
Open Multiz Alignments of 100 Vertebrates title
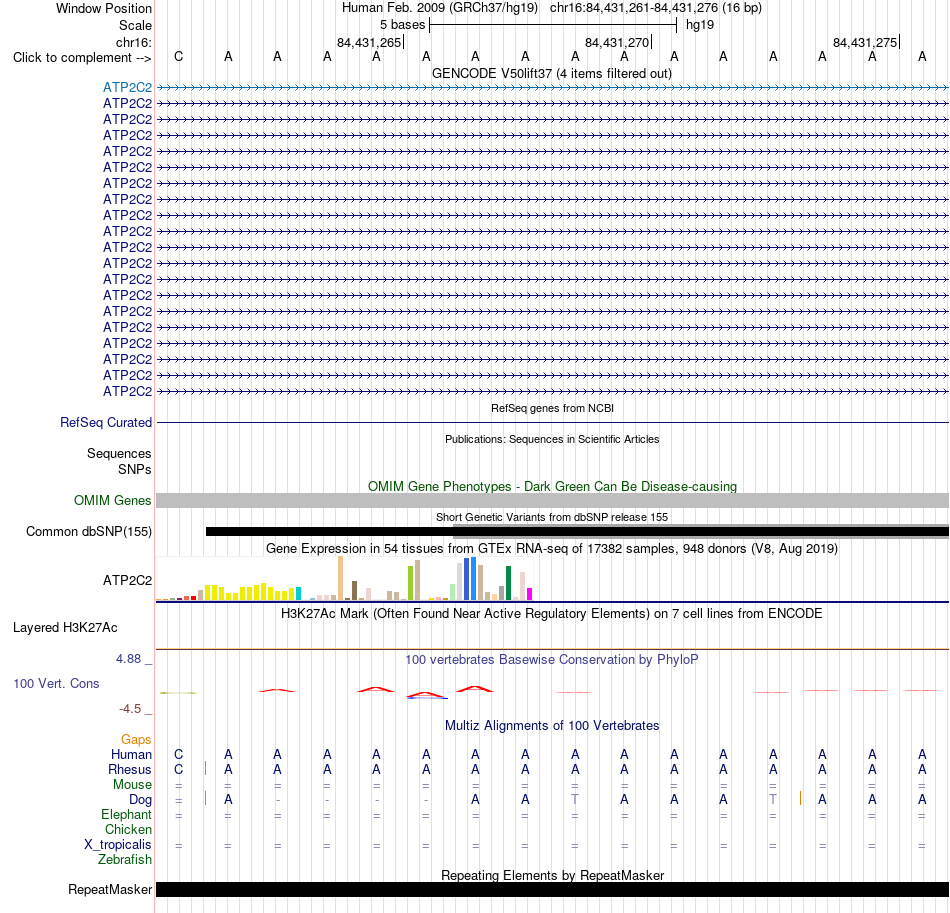pos(552,725)
